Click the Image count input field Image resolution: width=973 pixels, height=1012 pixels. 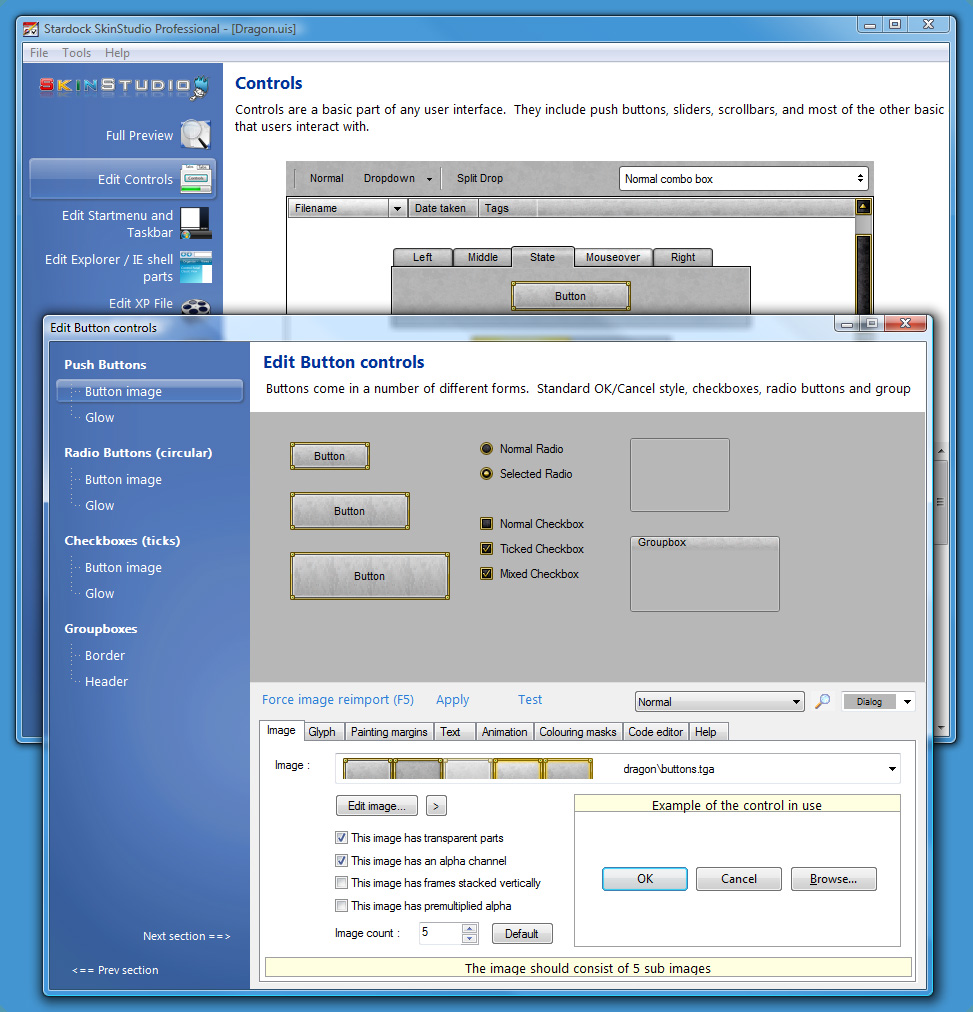441,933
